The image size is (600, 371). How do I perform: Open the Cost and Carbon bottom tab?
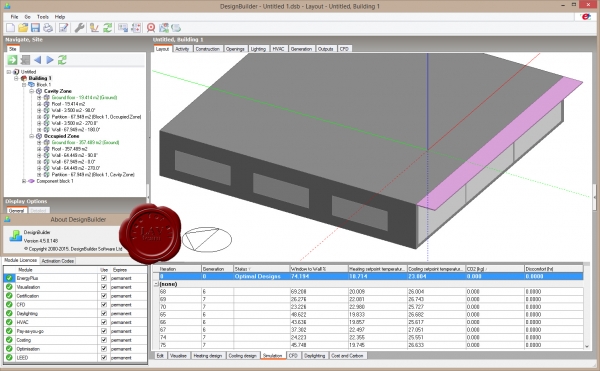click(347, 356)
